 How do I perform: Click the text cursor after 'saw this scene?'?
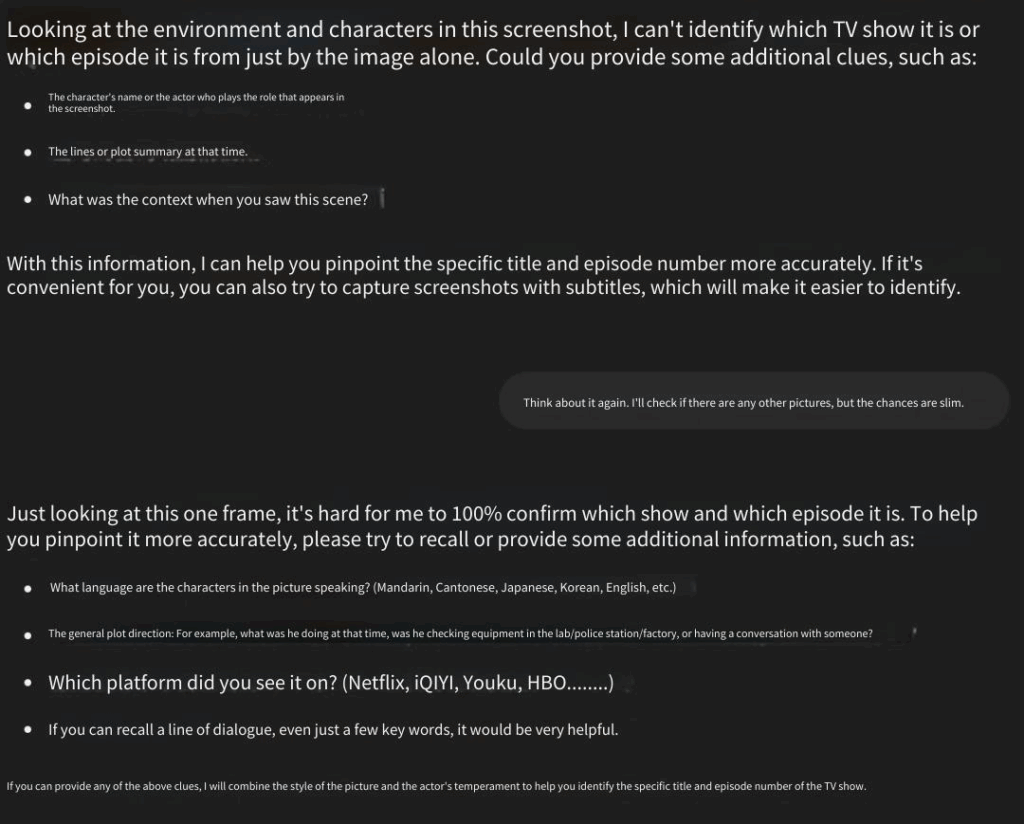point(382,198)
